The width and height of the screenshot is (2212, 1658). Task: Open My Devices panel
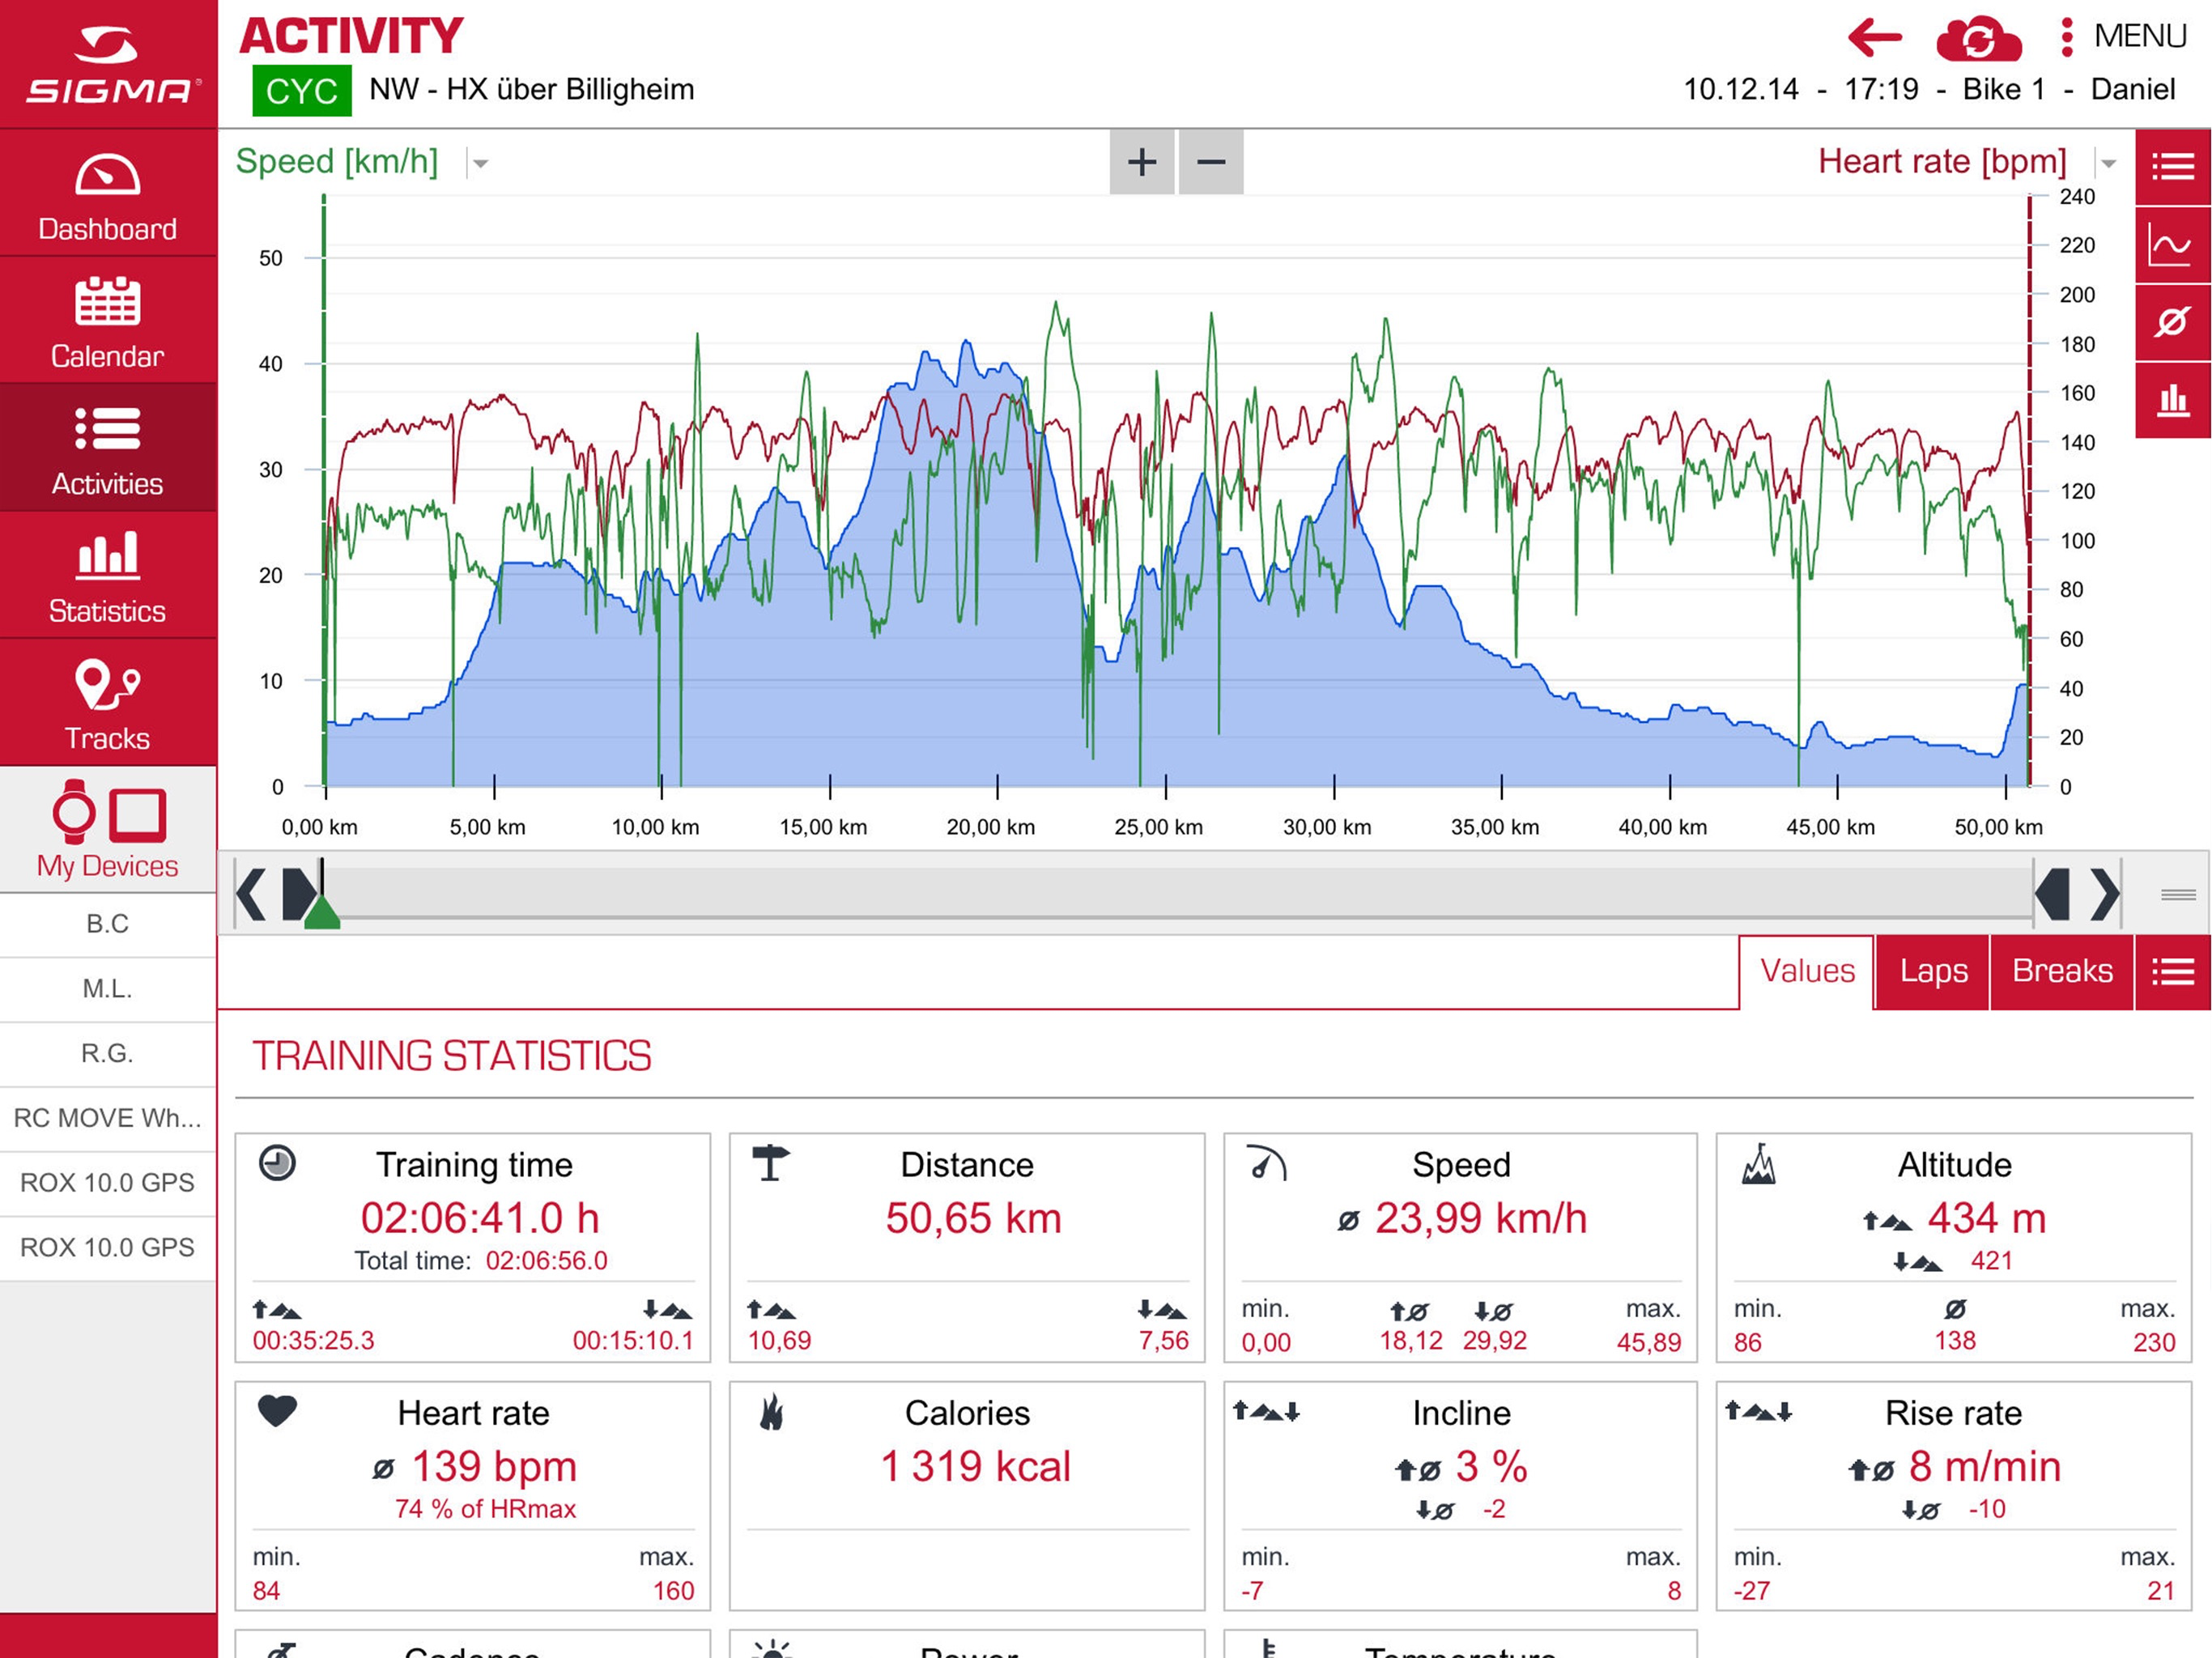[x=108, y=830]
